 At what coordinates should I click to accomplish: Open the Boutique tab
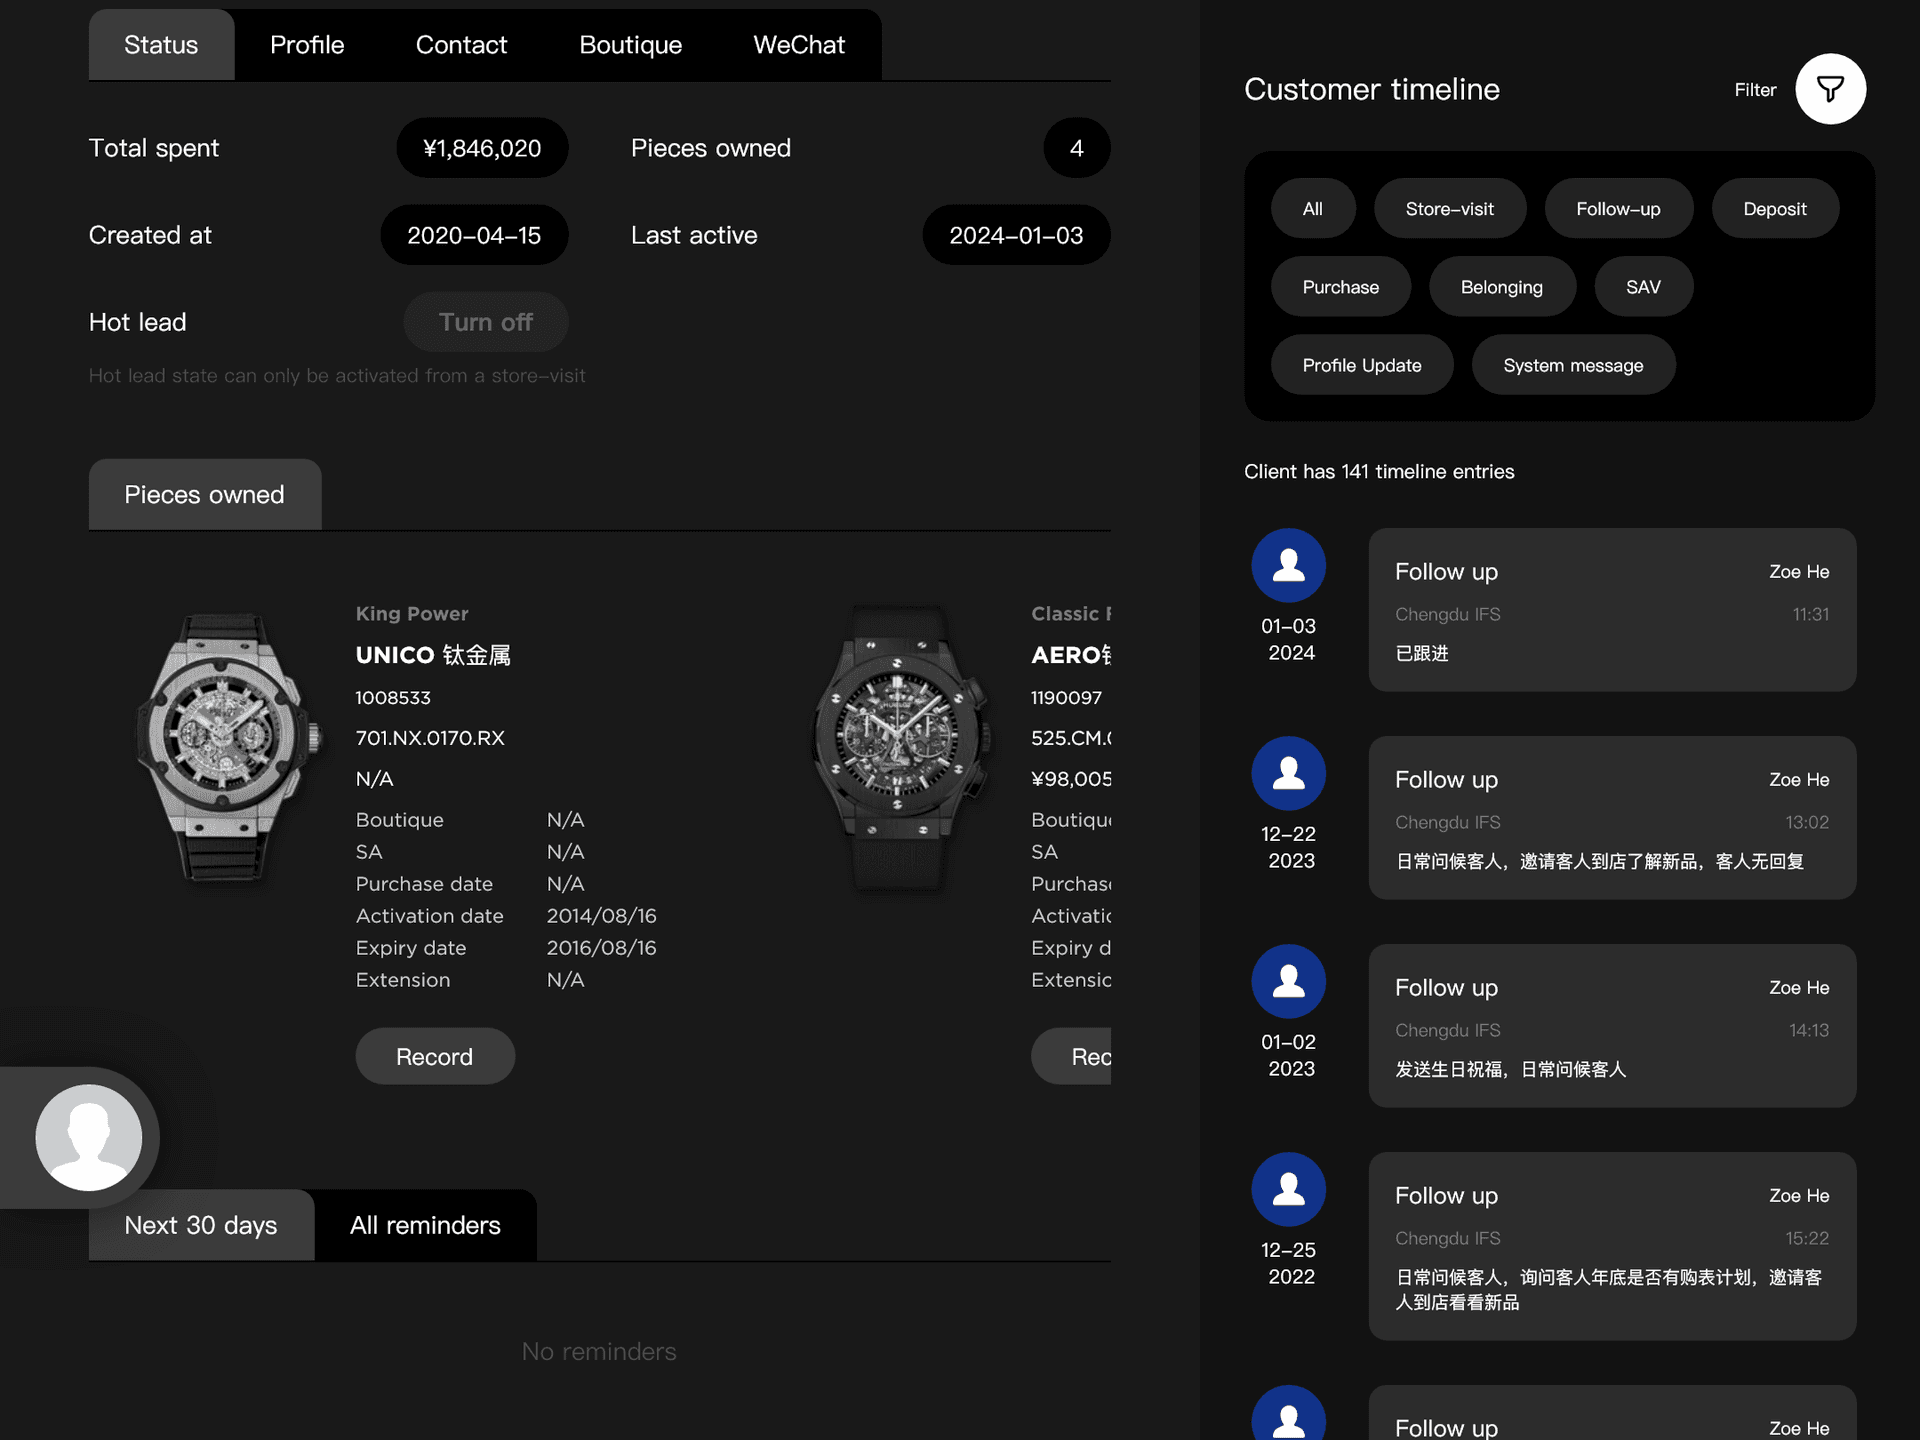(630, 45)
